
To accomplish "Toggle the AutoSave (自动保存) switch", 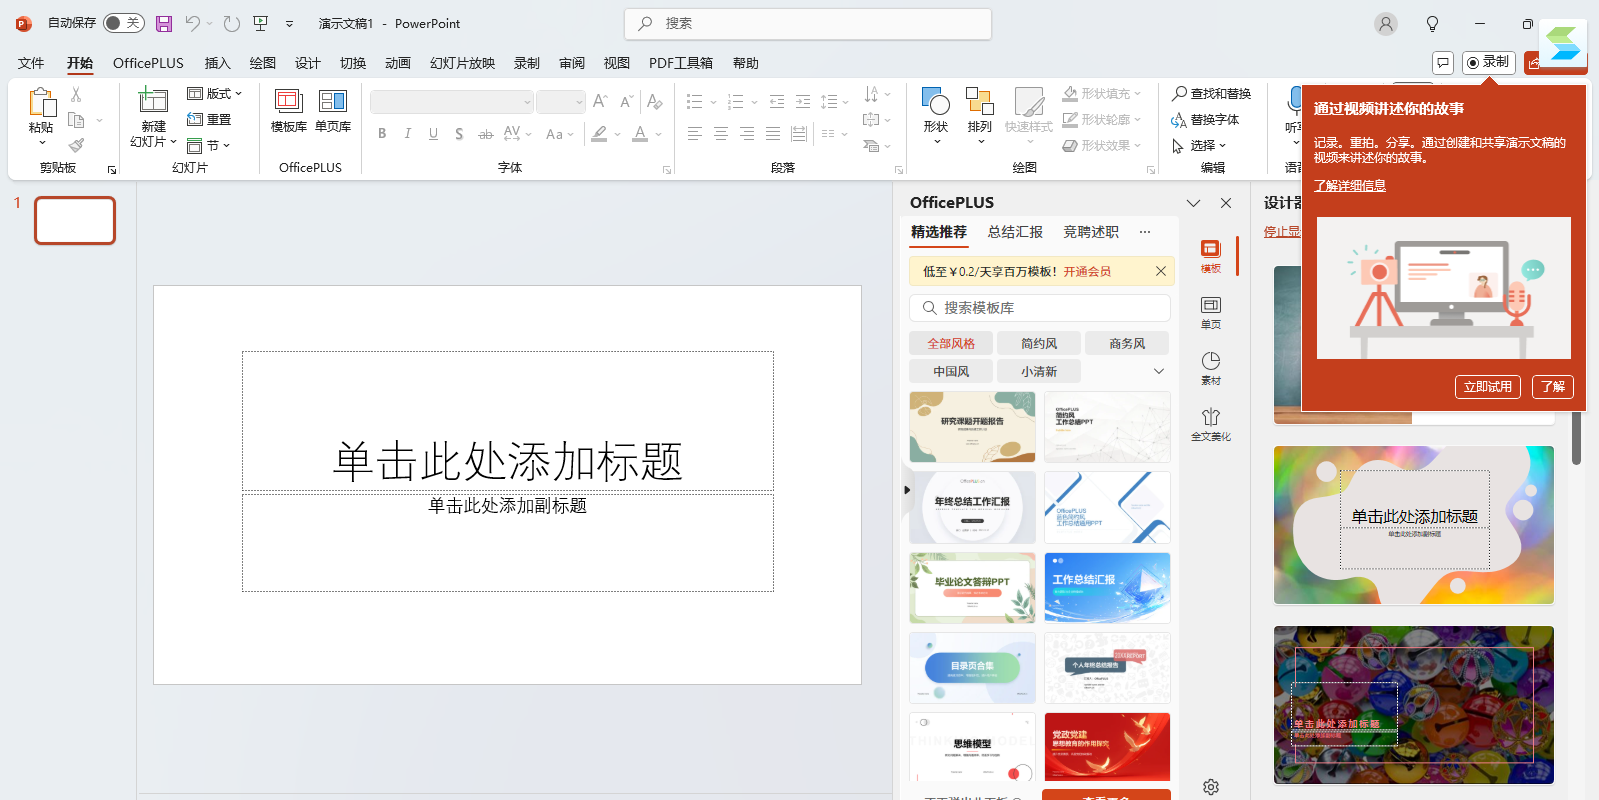I will pyautogui.click(x=124, y=23).
